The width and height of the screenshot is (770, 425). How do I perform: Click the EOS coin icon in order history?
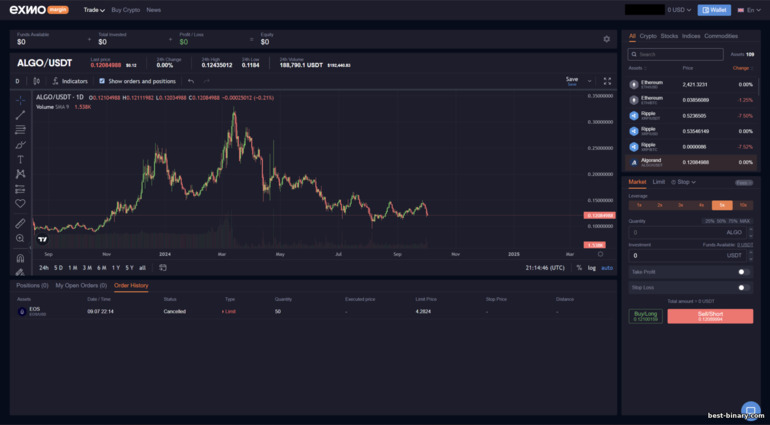(x=22, y=312)
